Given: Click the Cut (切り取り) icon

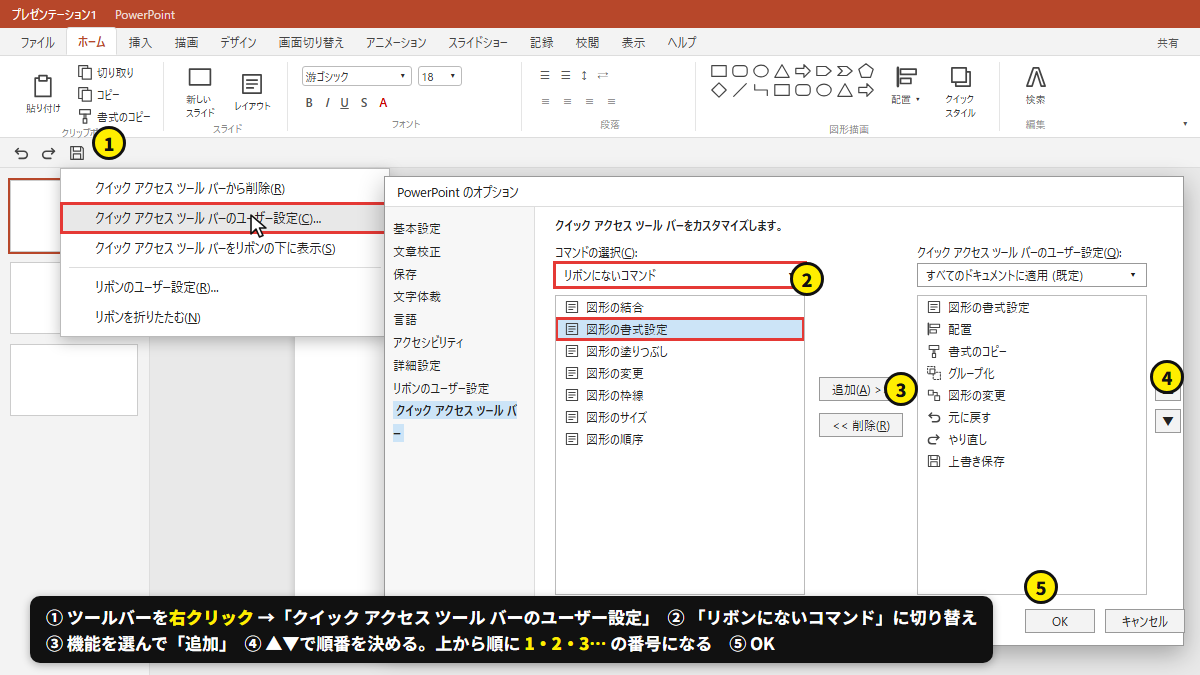Looking at the screenshot, I should pyautogui.click(x=85, y=72).
